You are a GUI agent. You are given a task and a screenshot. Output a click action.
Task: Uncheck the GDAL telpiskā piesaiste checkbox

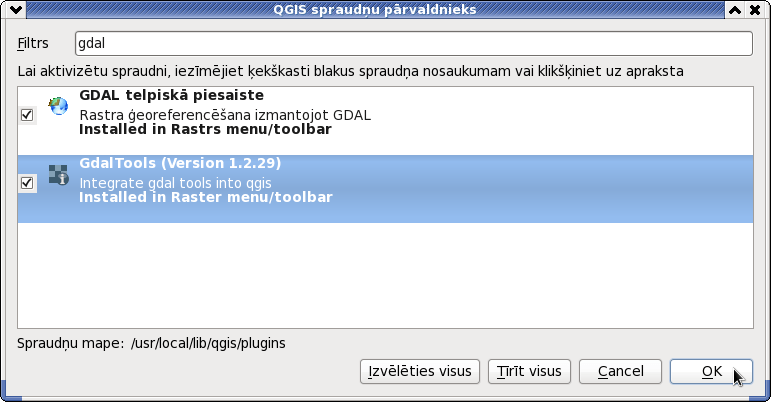coord(27,115)
